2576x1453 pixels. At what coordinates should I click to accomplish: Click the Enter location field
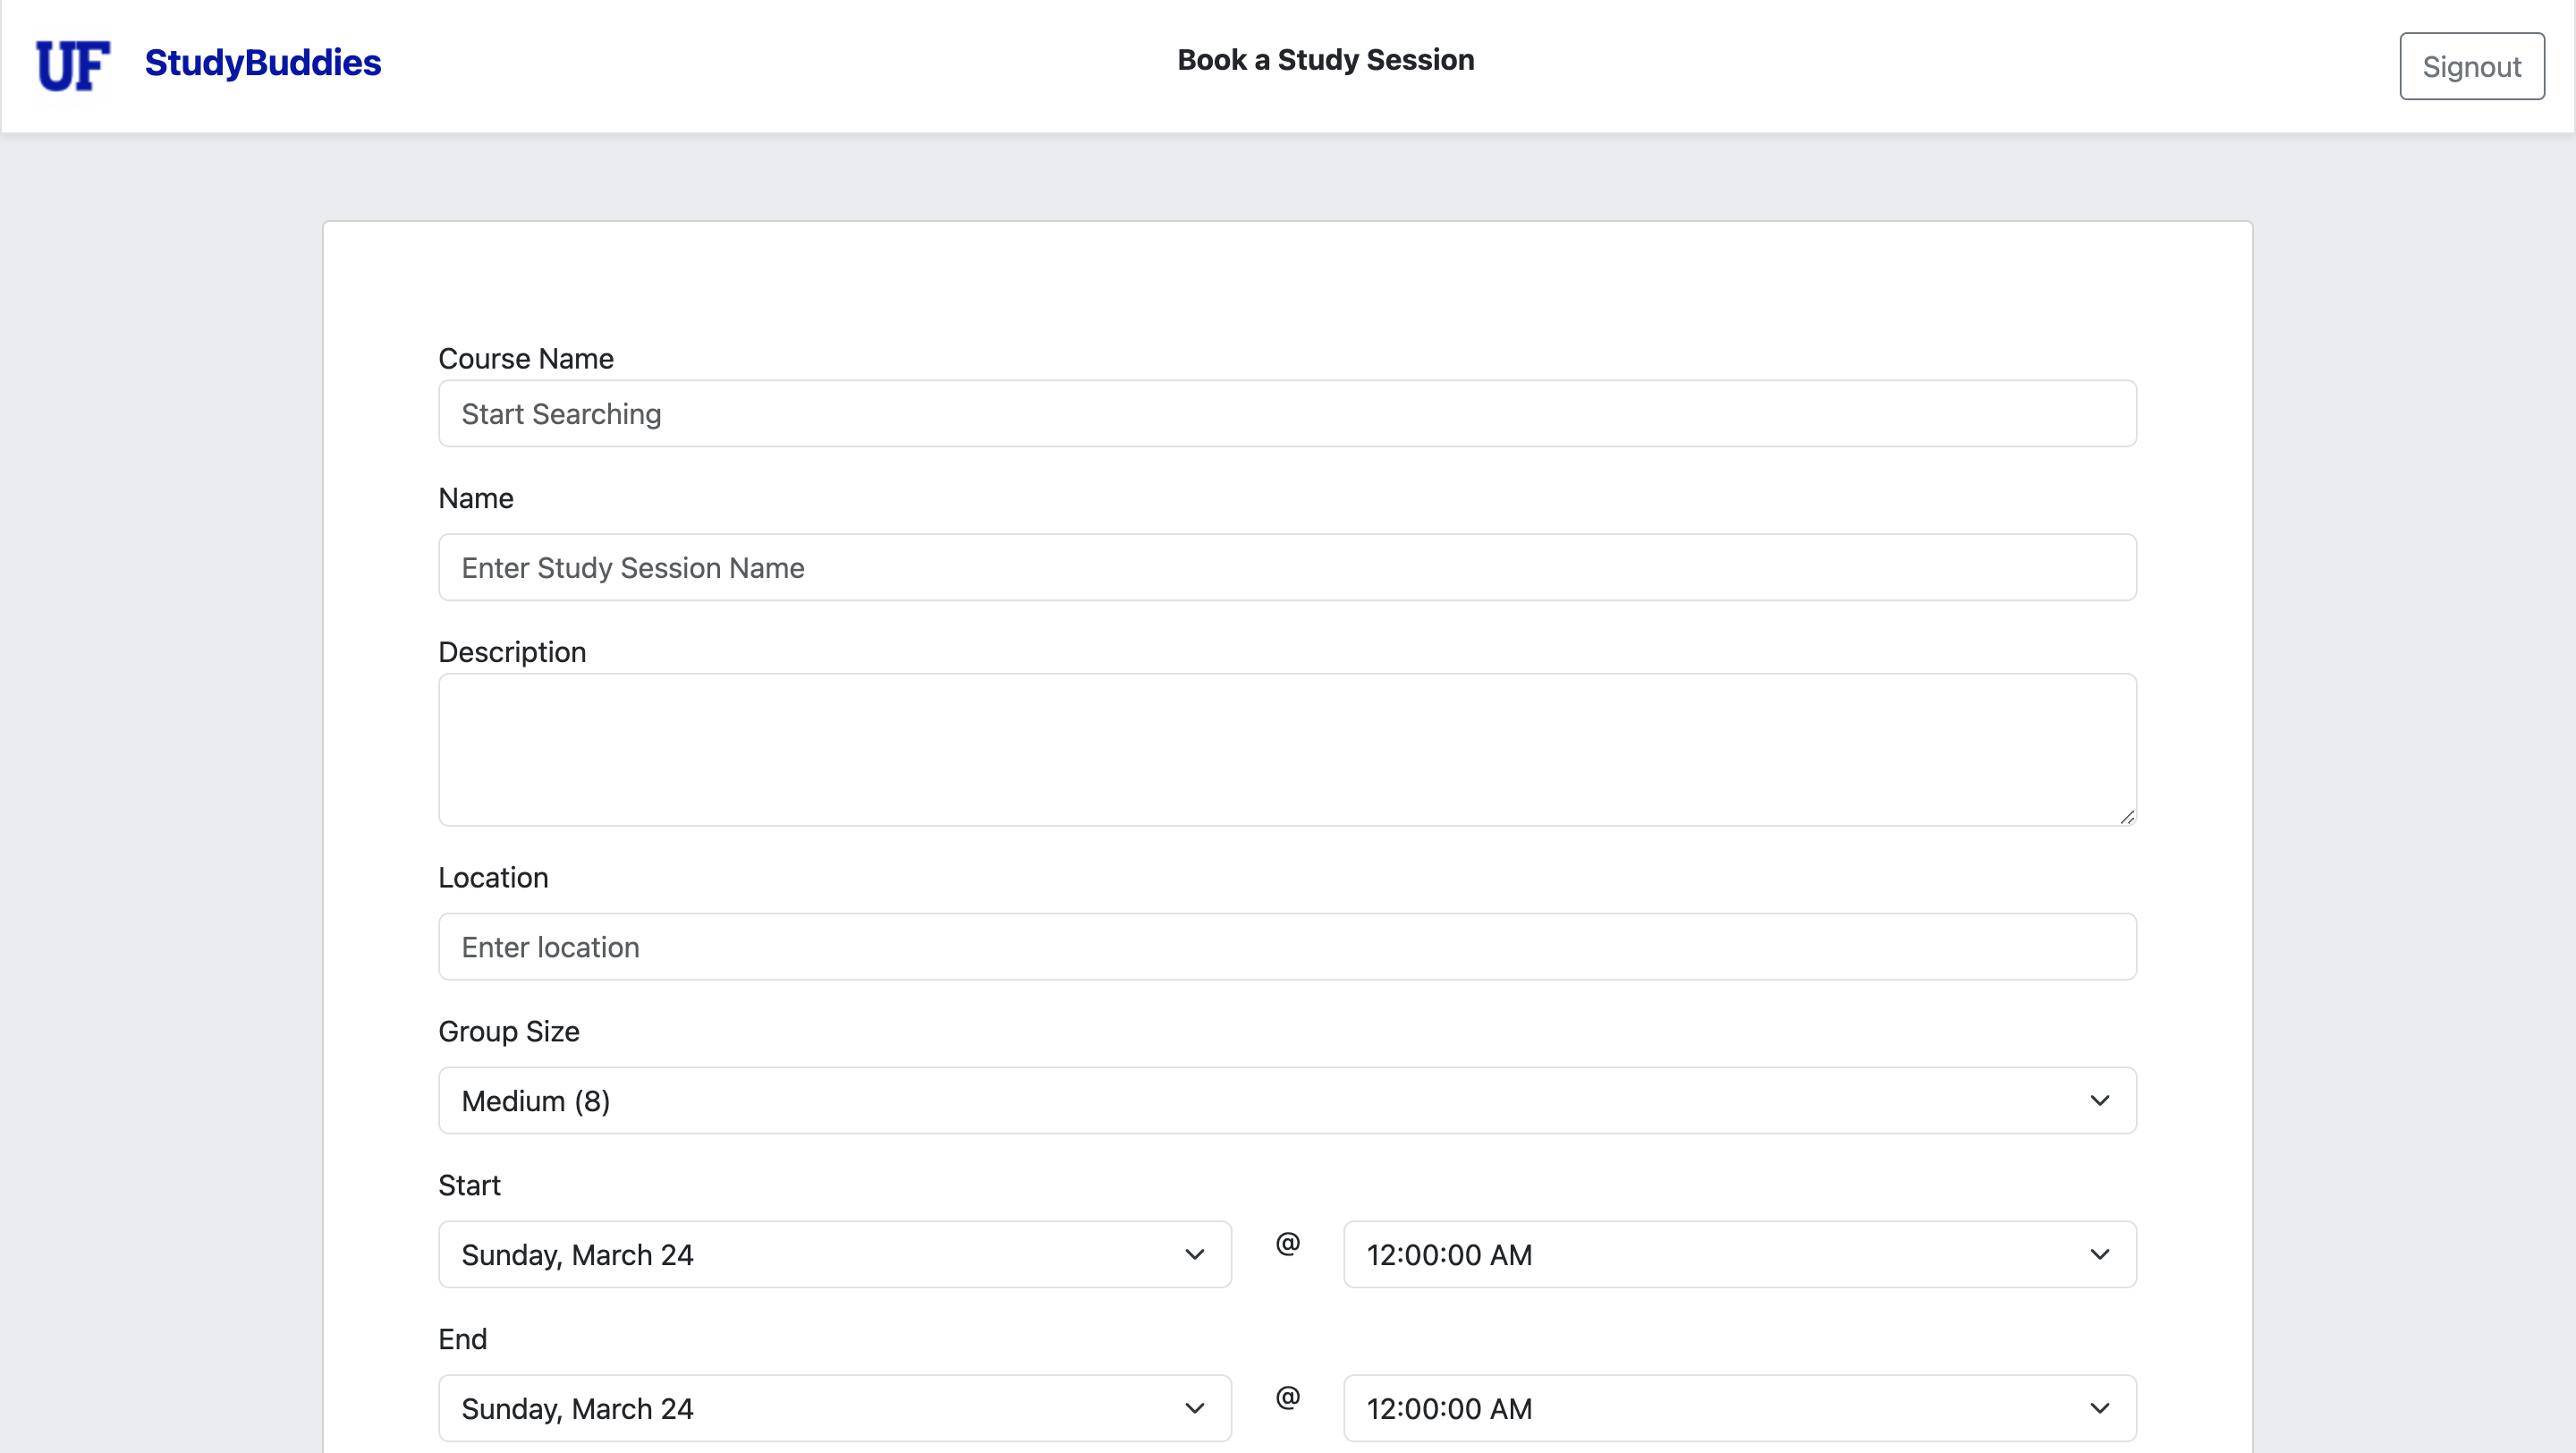coord(1287,946)
